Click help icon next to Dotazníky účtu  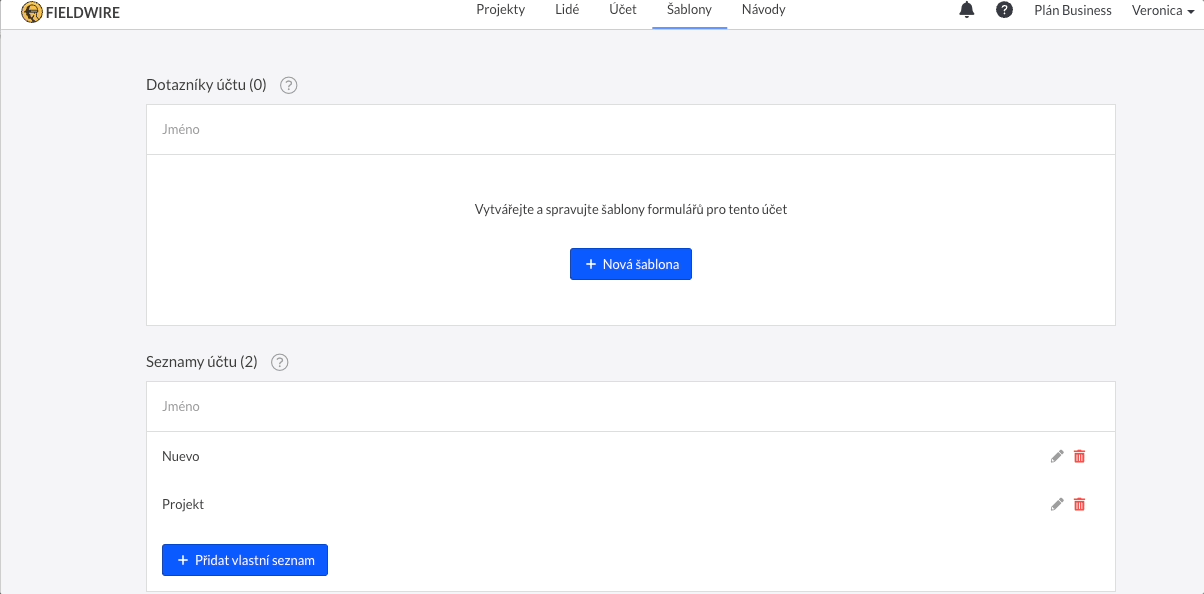click(289, 85)
